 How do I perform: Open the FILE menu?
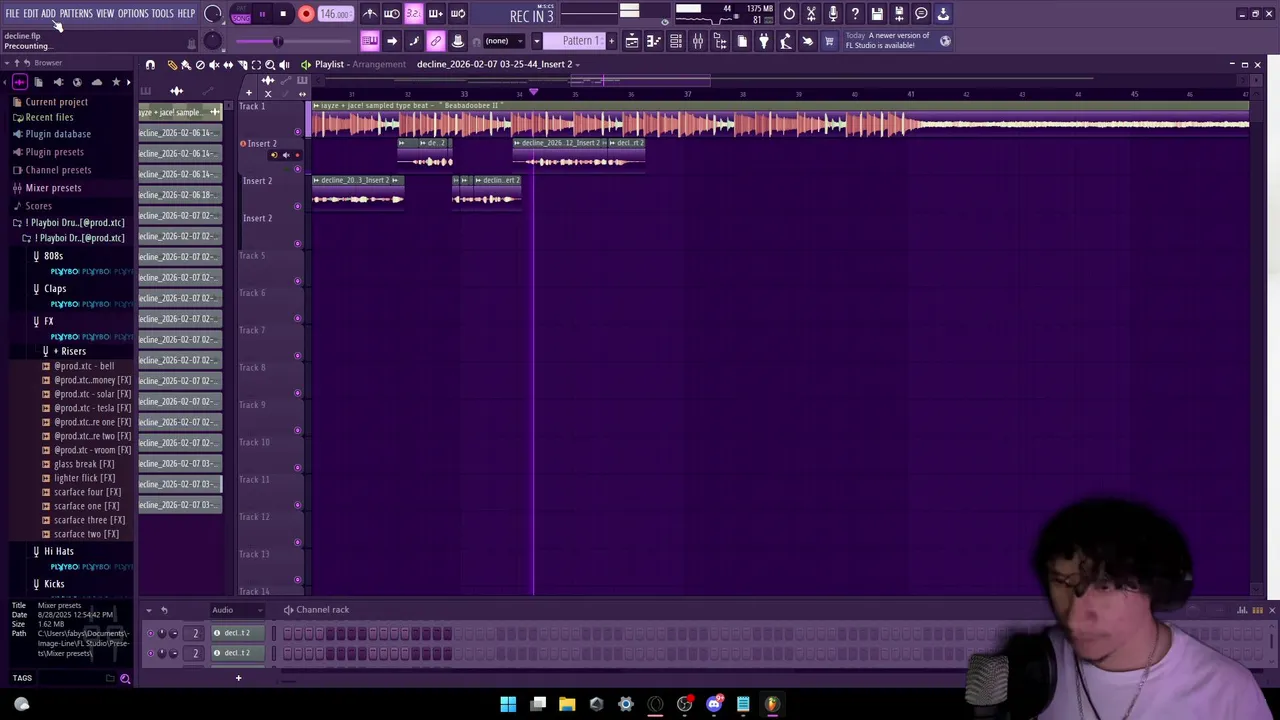pyautogui.click(x=12, y=14)
